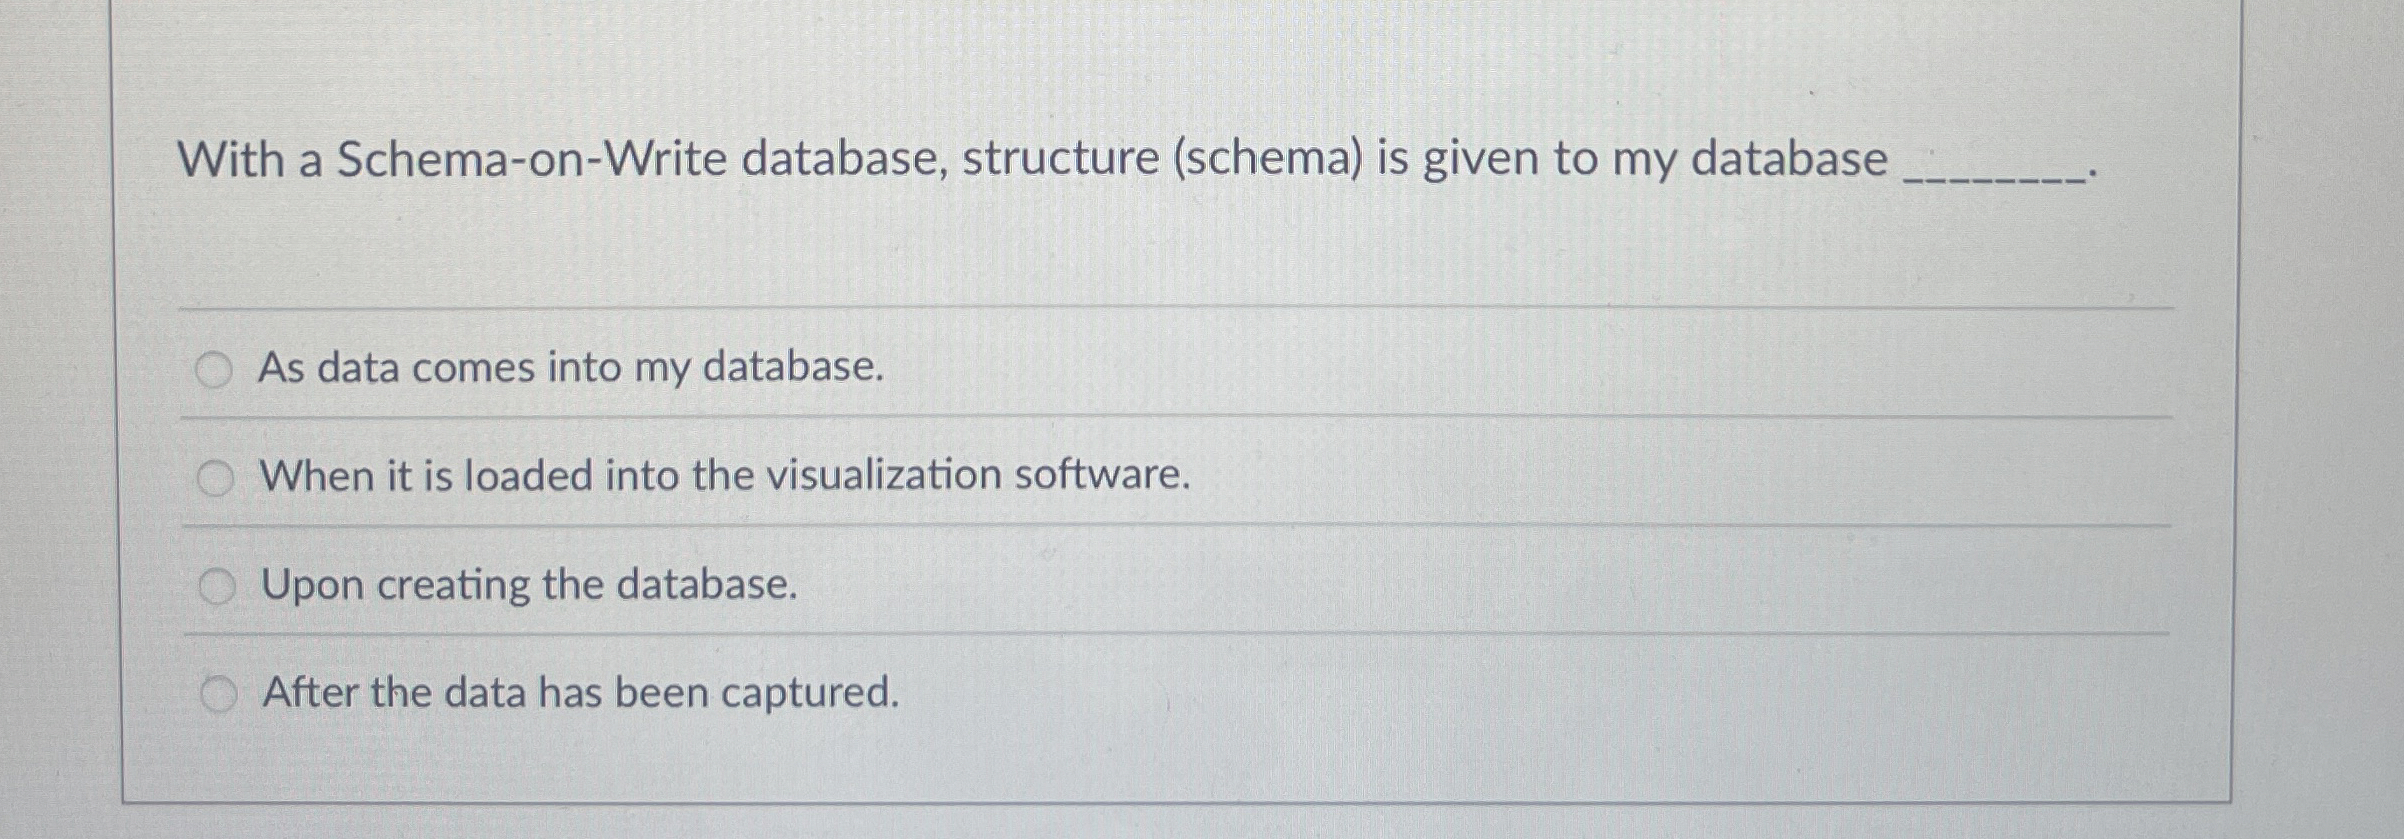Click the text 'When it is loaded into the visualization software'
Viewport: 2404px width, 839px height.
point(725,476)
